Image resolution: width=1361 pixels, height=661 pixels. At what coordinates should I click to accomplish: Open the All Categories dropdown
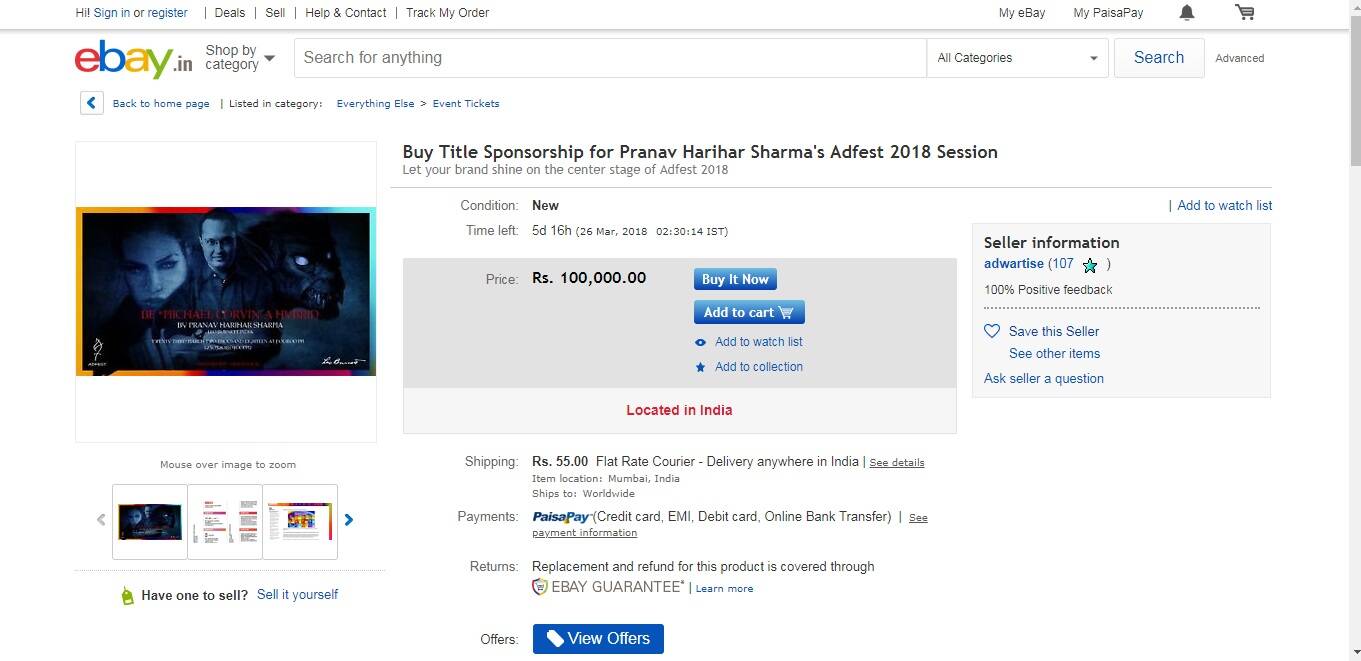coord(1017,58)
